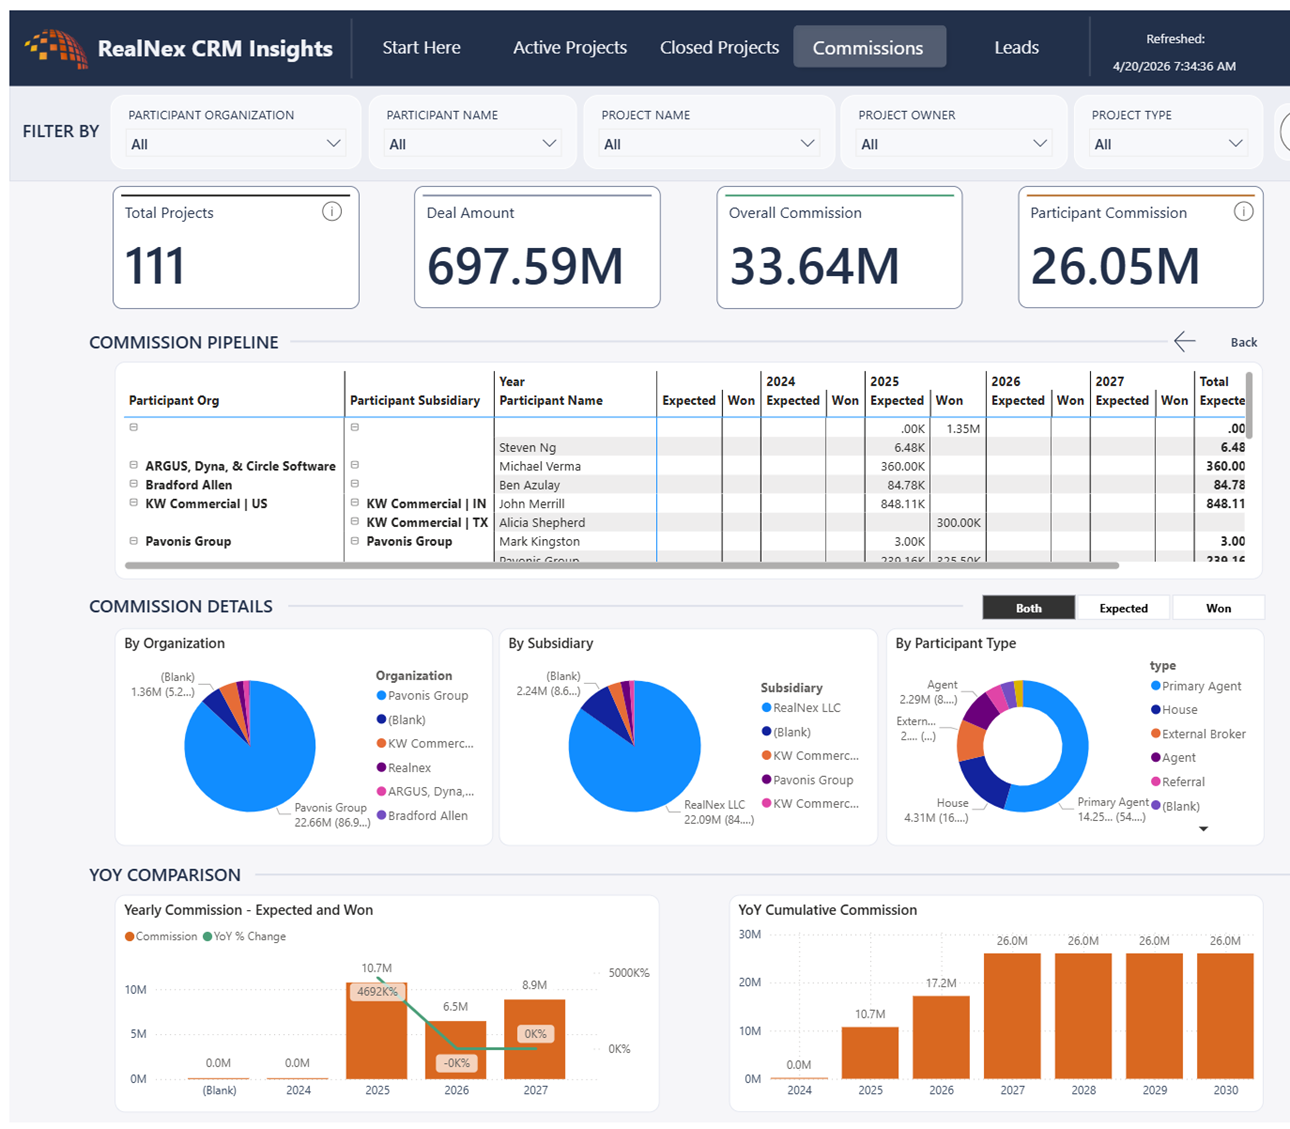The height and width of the screenshot is (1129, 1290).
Task: Open the Project Owner dropdown
Action: (954, 144)
